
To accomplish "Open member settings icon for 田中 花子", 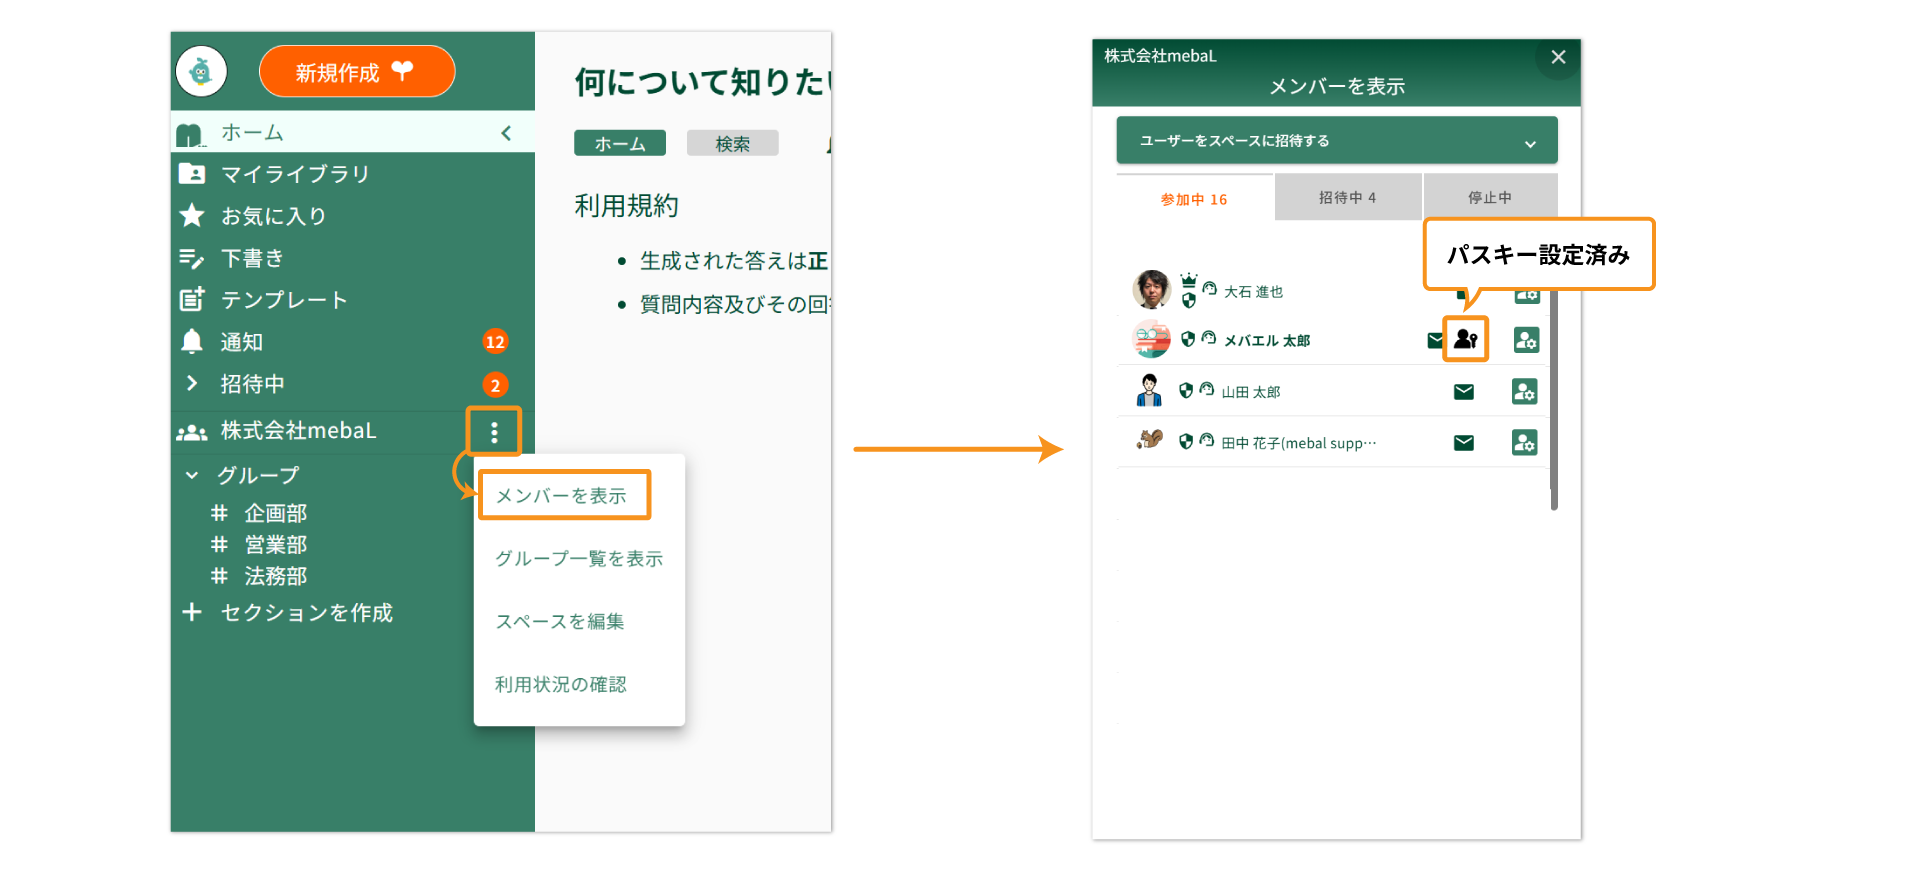I will [1524, 443].
